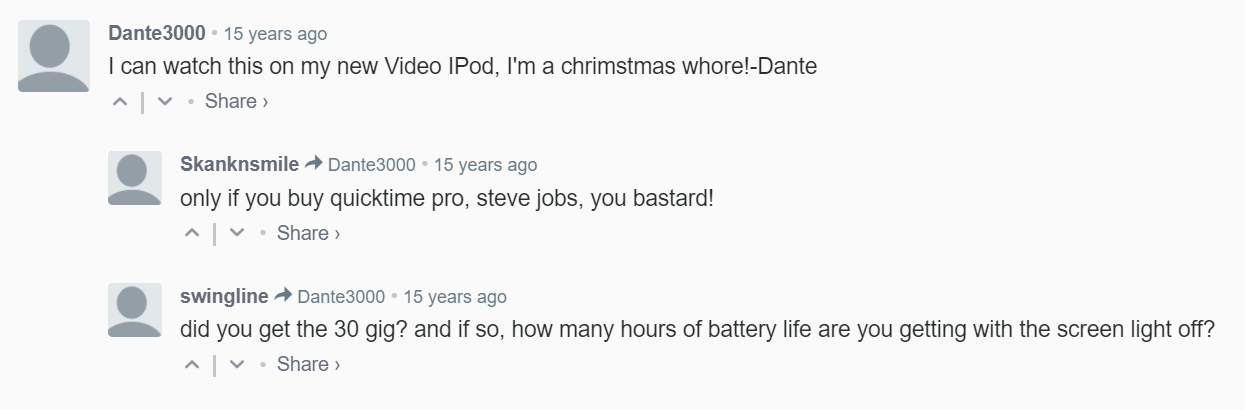1245x410 pixels.
Task: Click Dante3000's avatar image
Action: click(x=53, y=56)
